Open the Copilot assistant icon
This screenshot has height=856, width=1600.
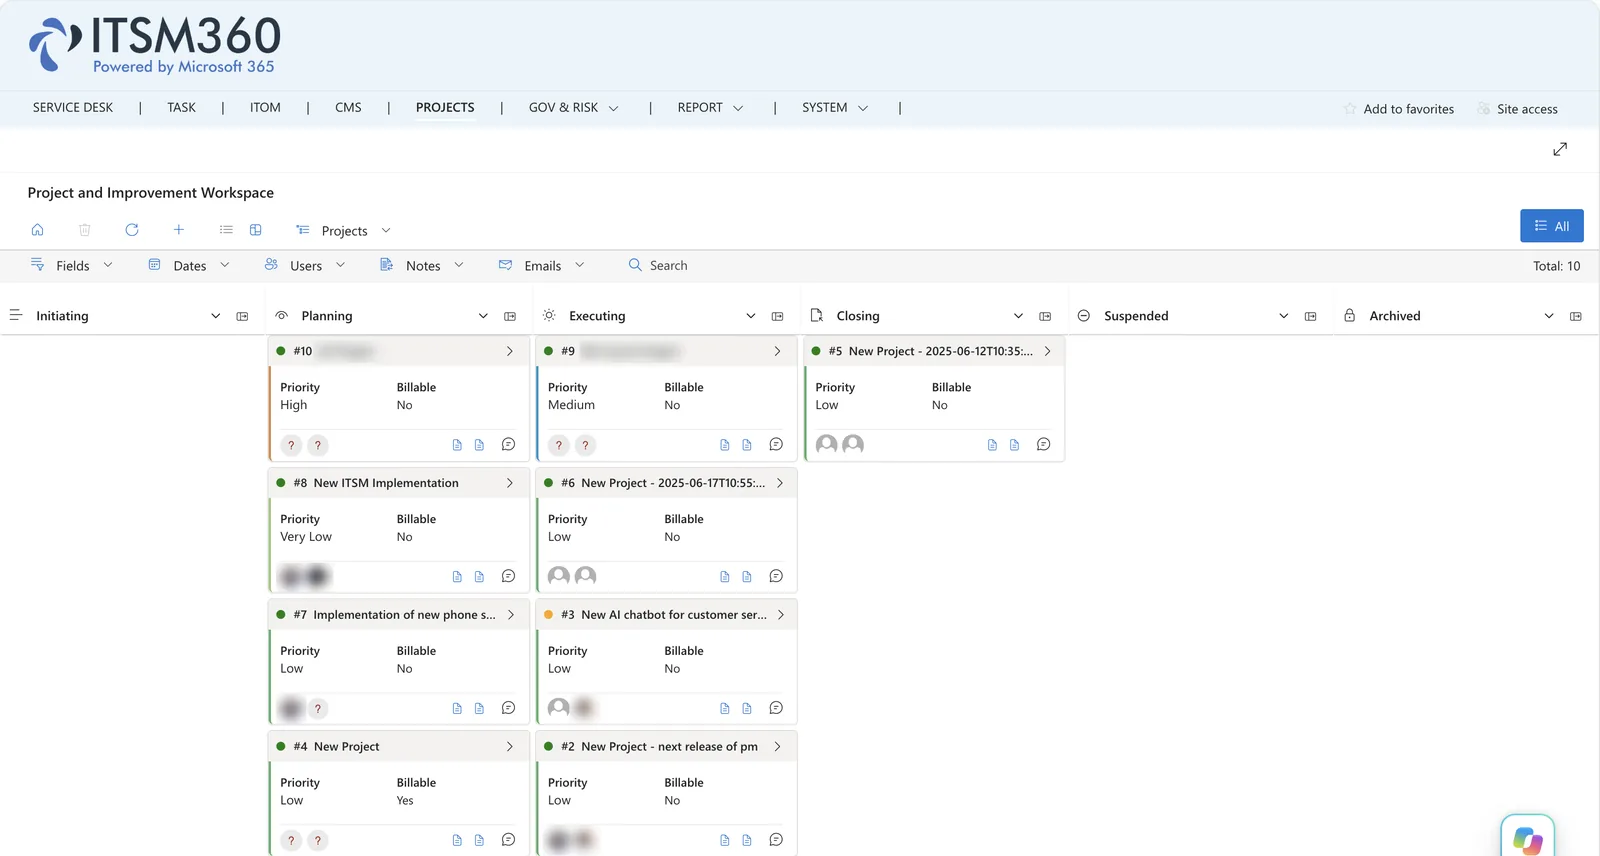[1528, 838]
